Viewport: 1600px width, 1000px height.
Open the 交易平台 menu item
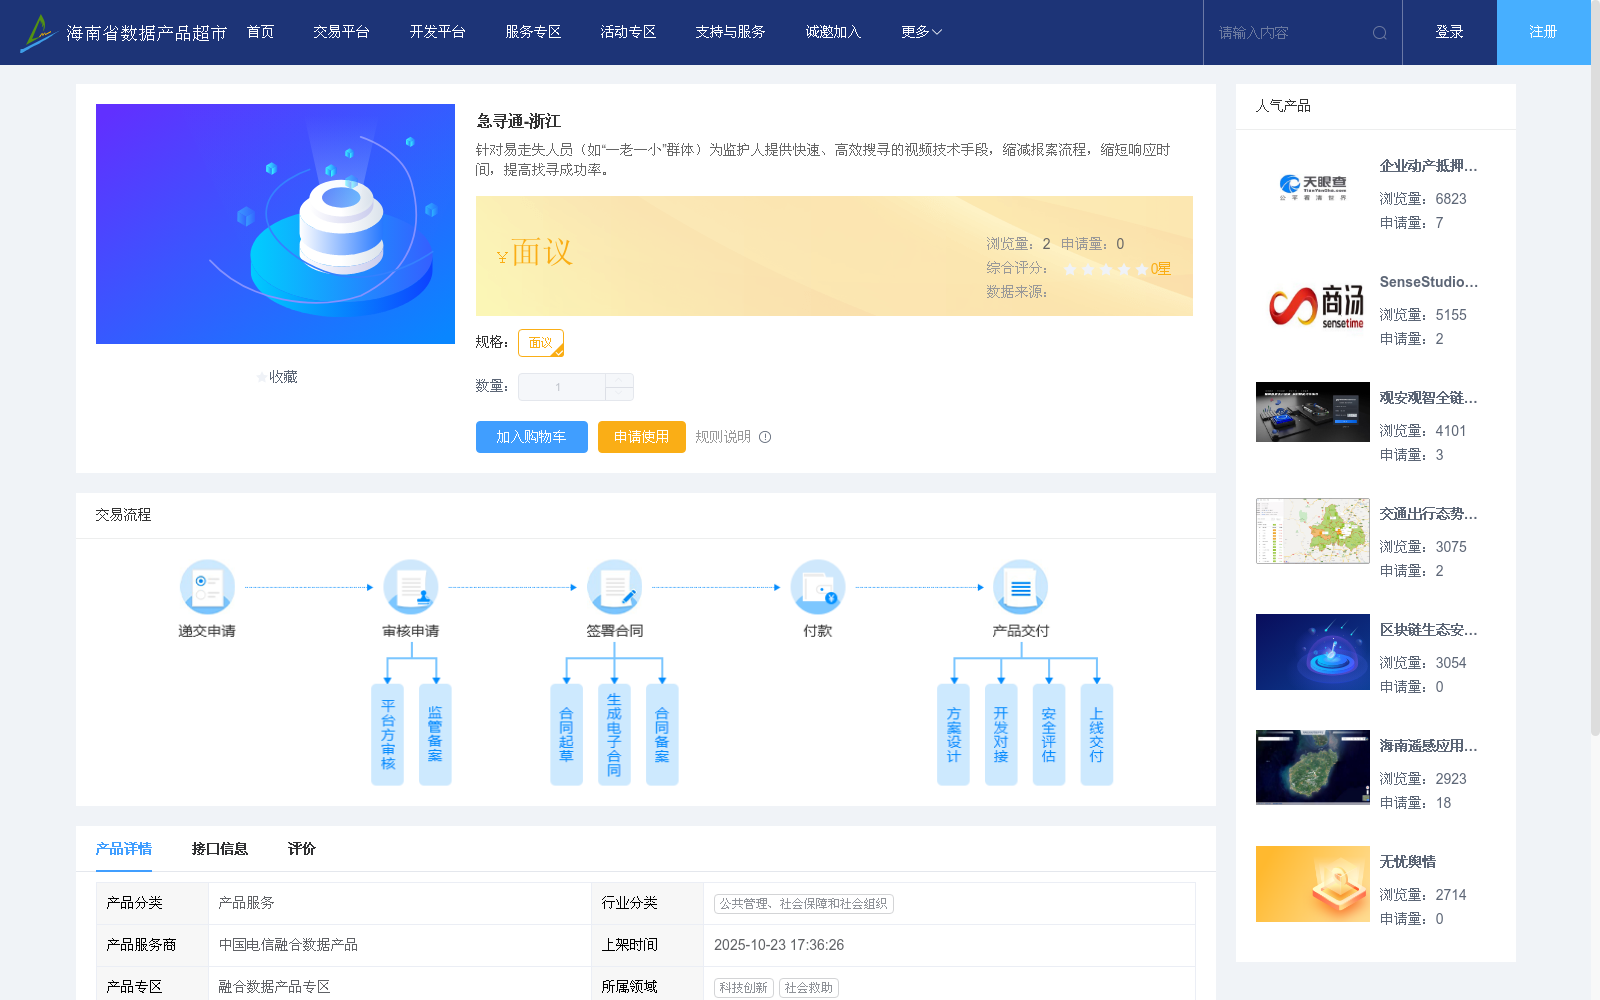click(x=340, y=32)
